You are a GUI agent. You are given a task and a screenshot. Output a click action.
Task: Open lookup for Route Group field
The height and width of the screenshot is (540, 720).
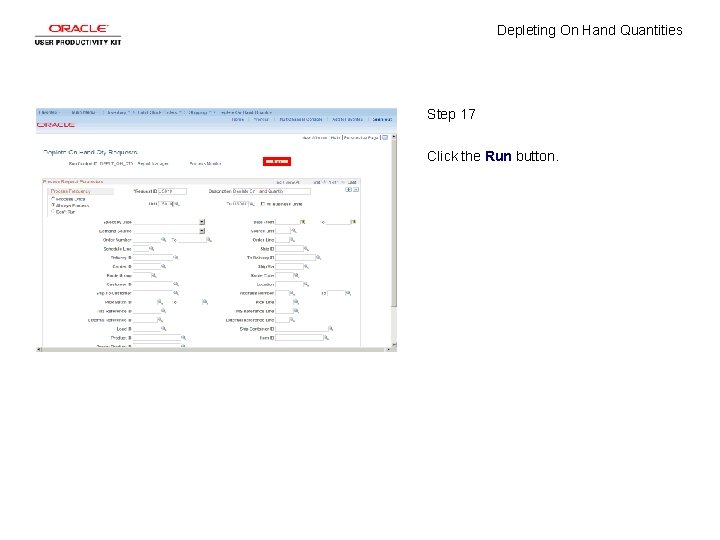pyautogui.click(x=154, y=276)
